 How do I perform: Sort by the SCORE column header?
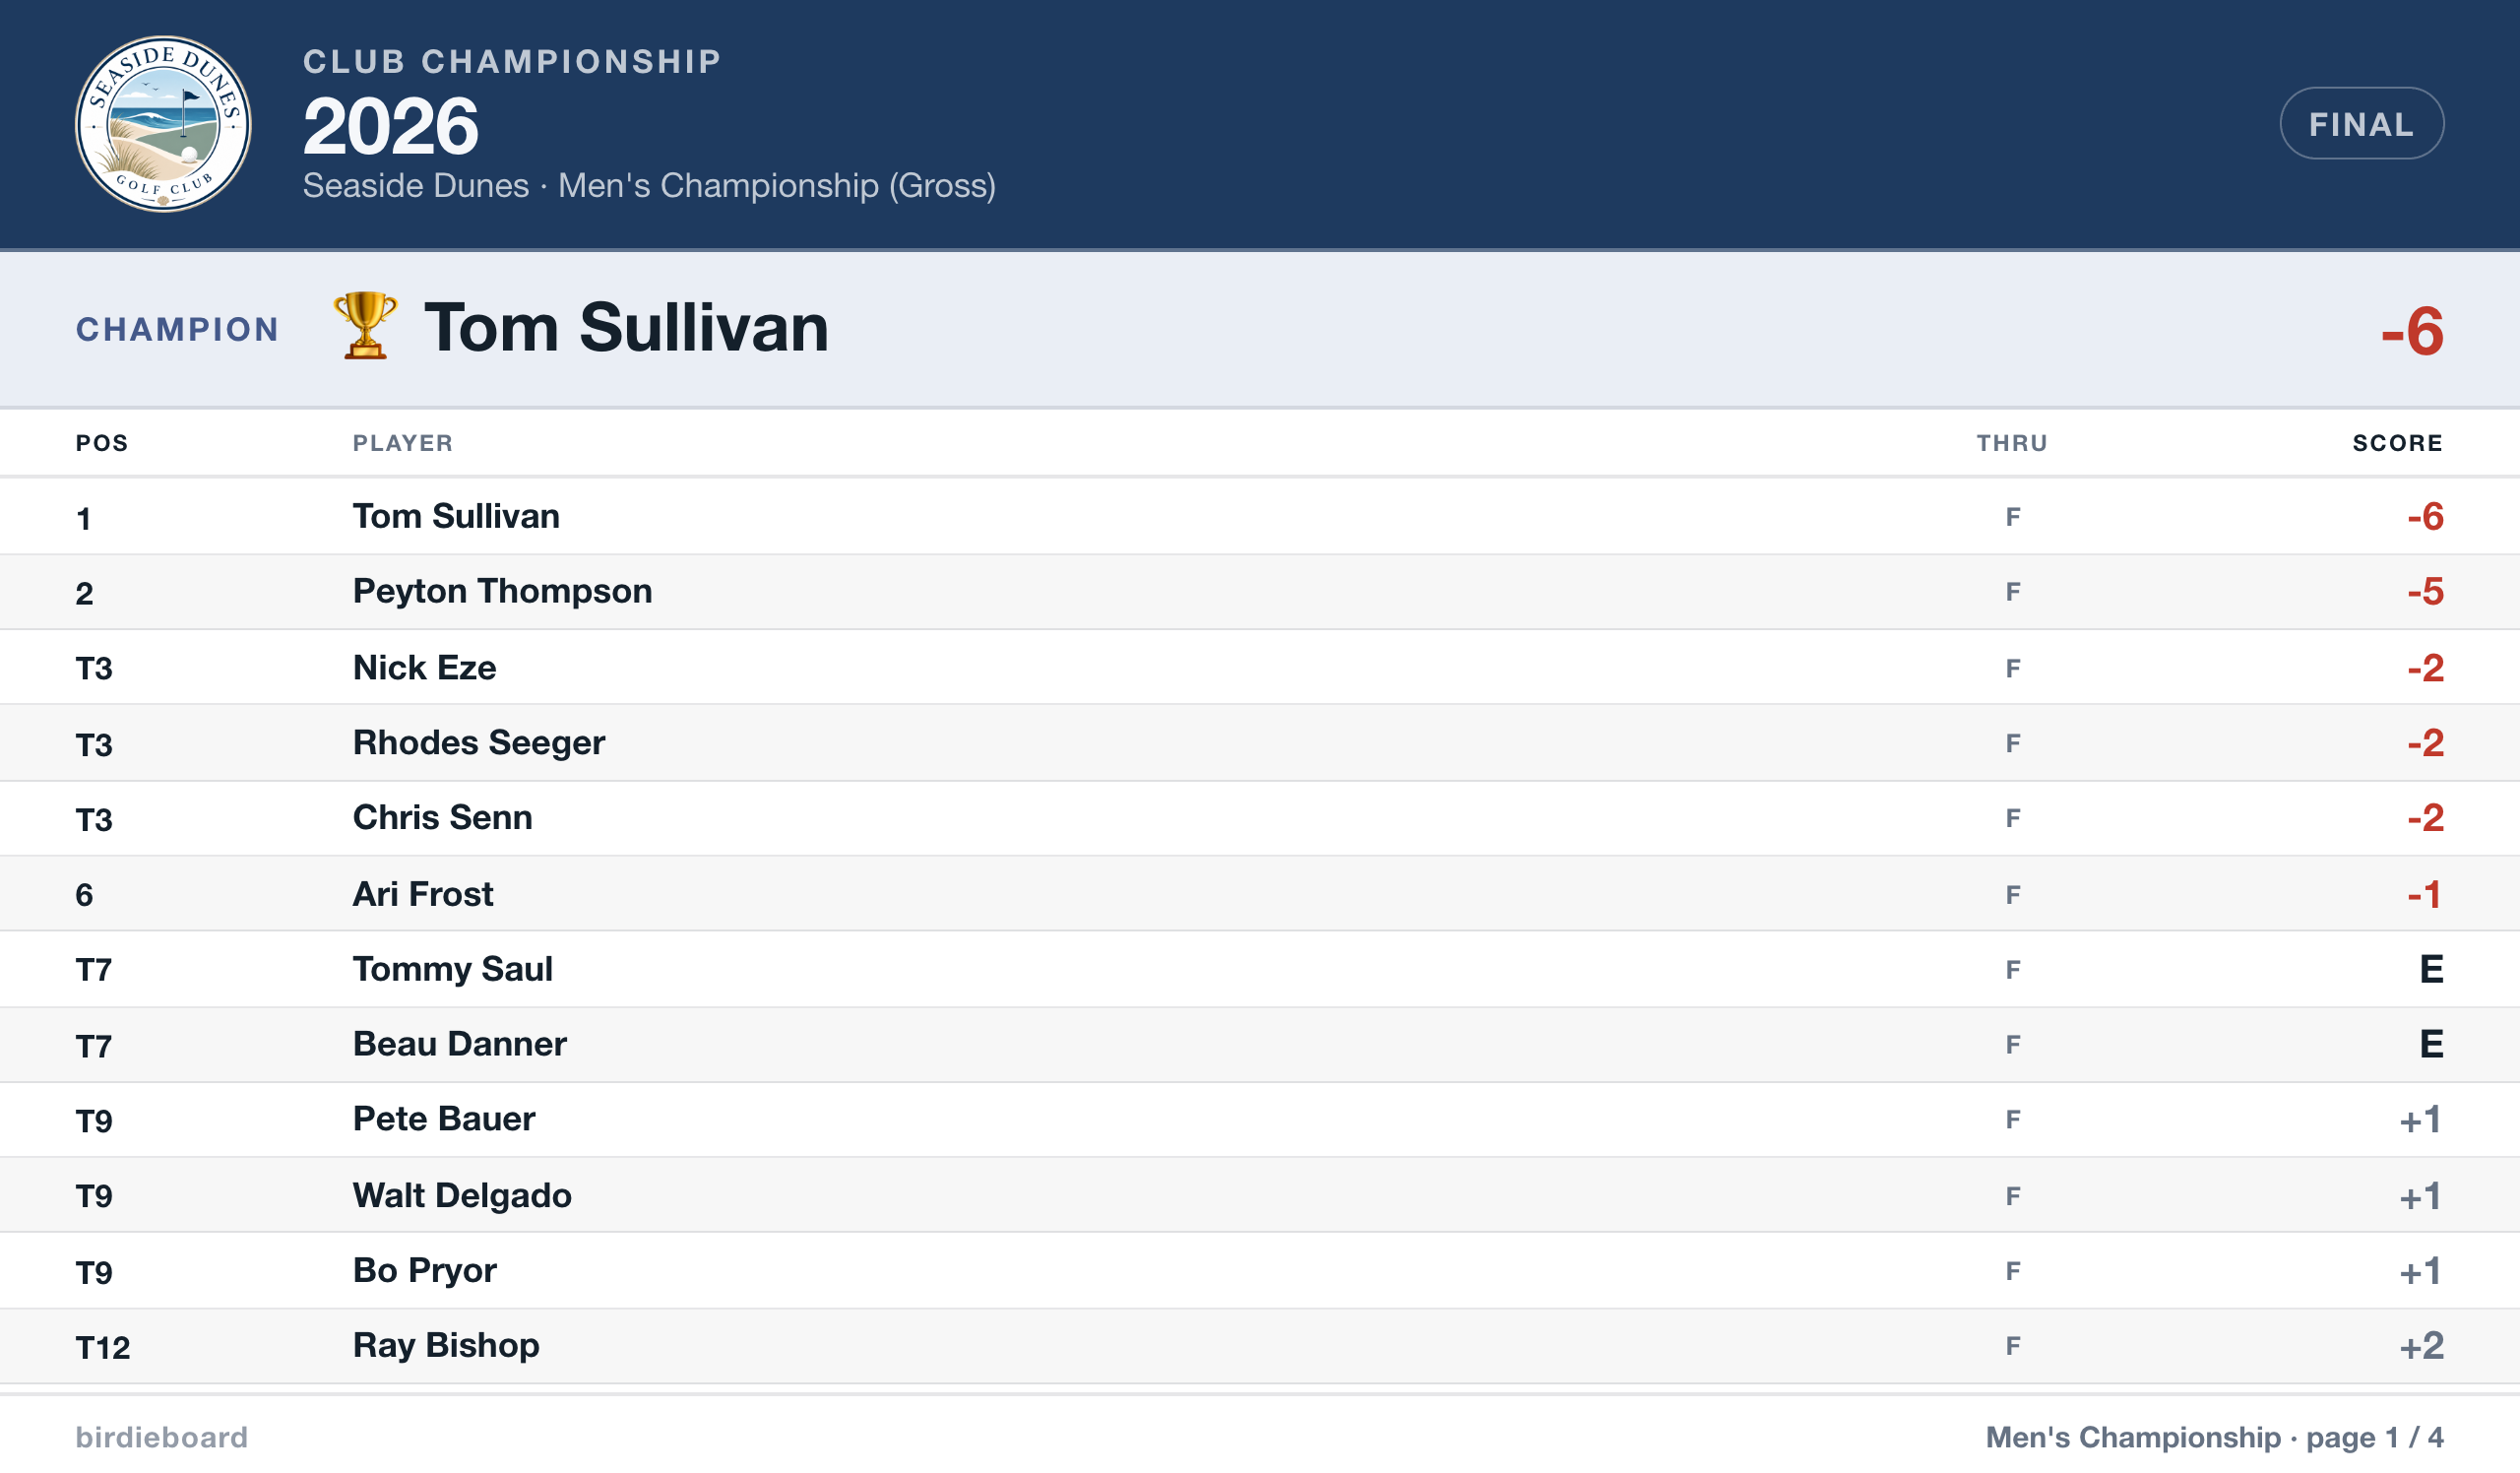coord(2397,443)
